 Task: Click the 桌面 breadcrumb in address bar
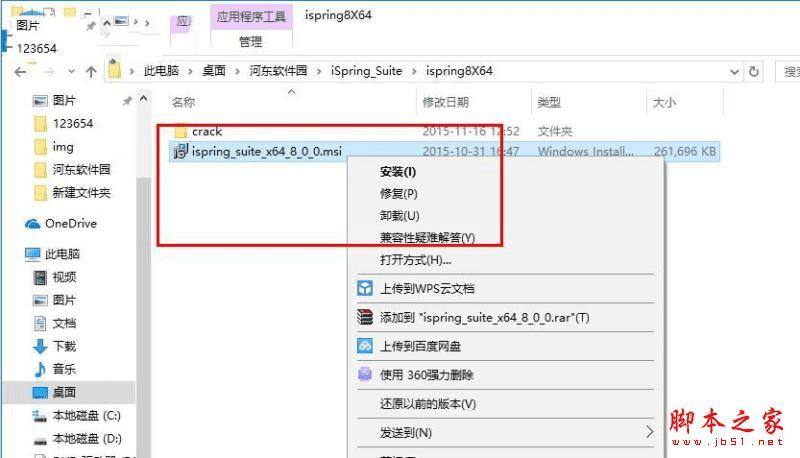tap(214, 71)
